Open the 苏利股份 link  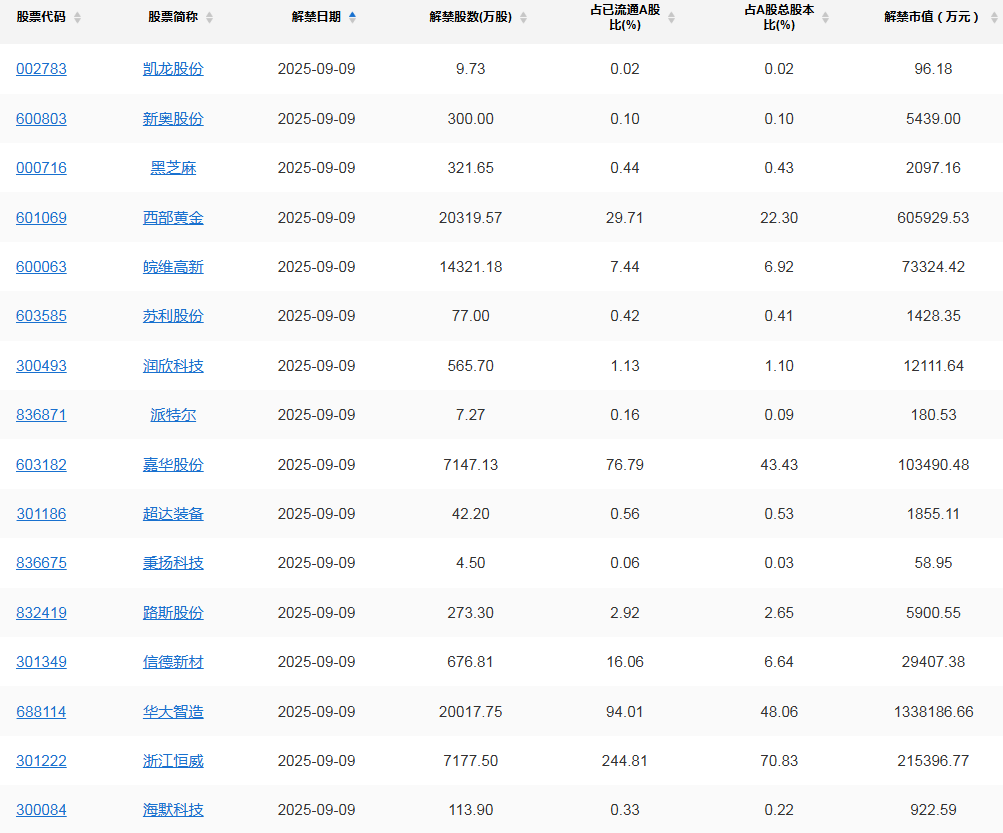click(173, 316)
